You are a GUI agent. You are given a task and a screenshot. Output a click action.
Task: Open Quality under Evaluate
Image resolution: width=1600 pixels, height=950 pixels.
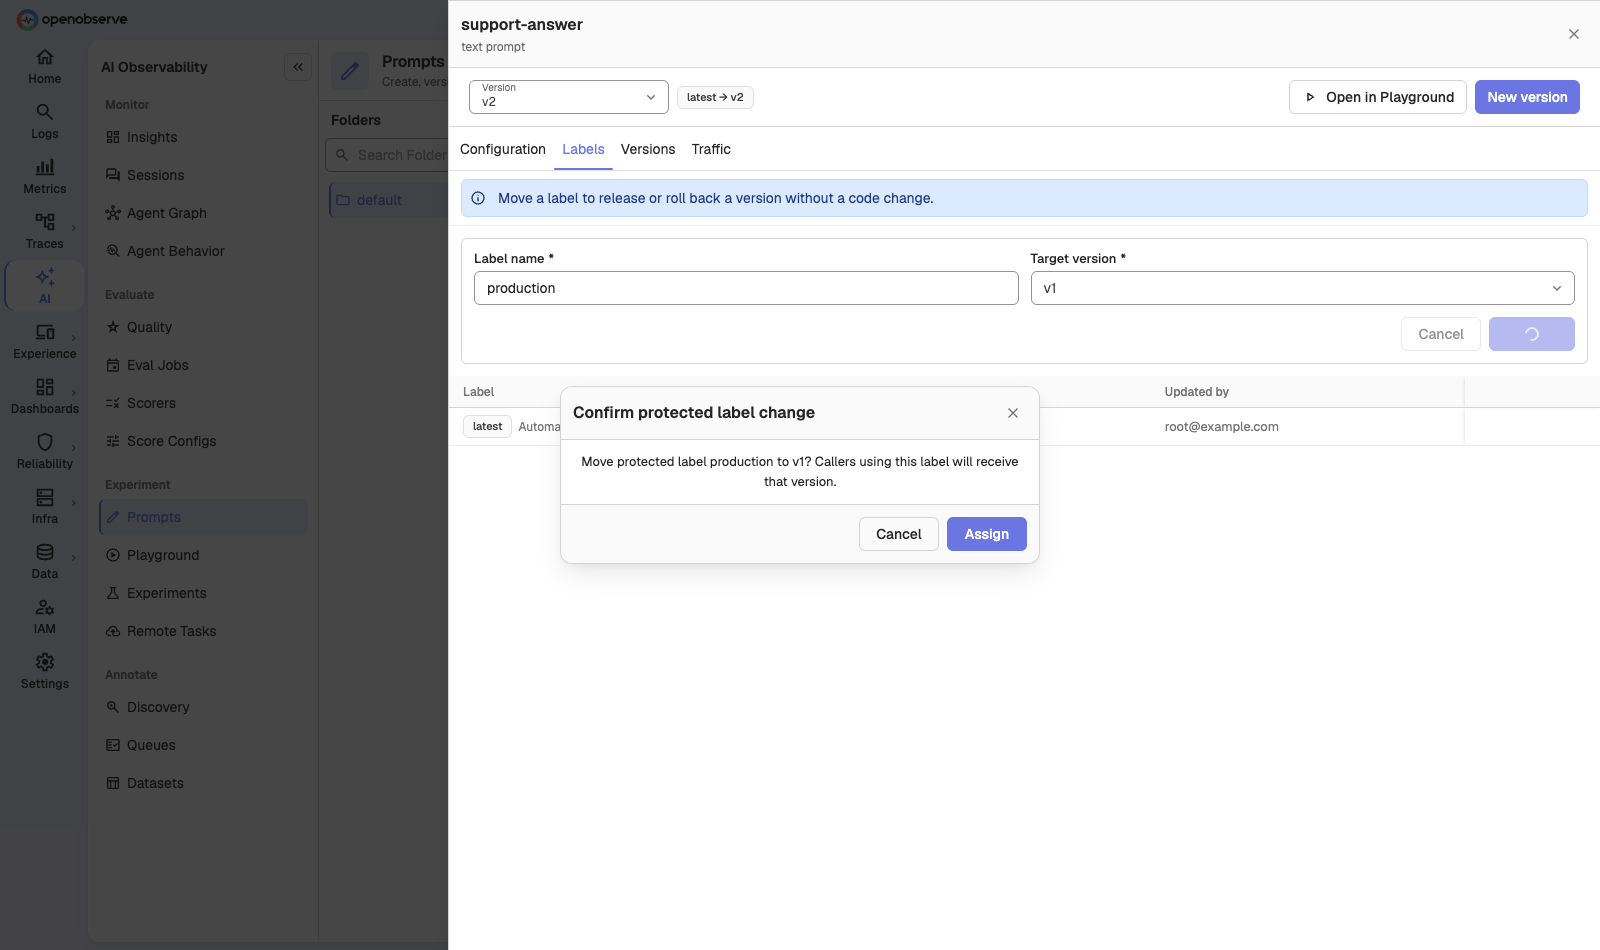point(203,327)
